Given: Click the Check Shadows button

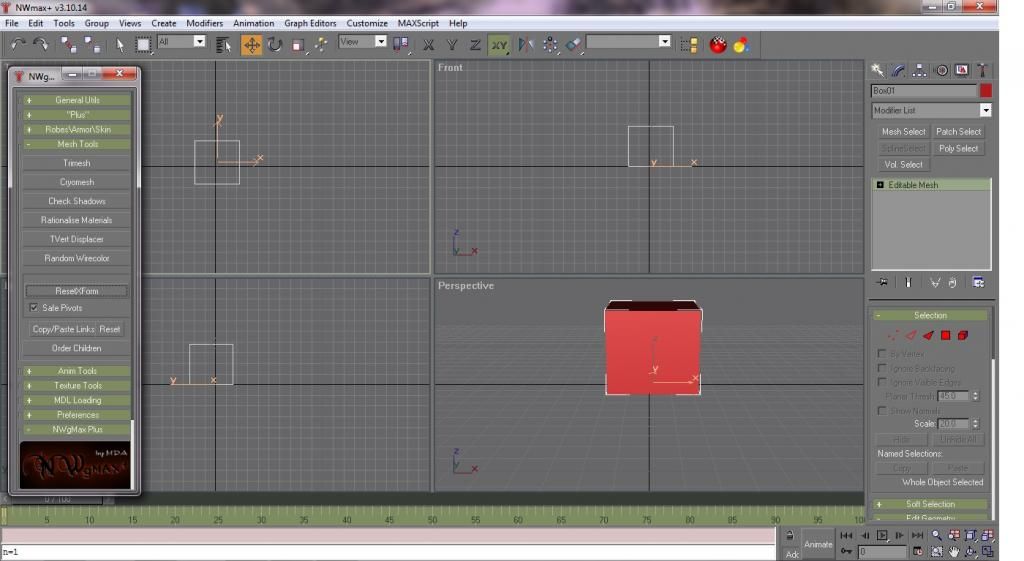Looking at the screenshot, I should pos(77,201).
